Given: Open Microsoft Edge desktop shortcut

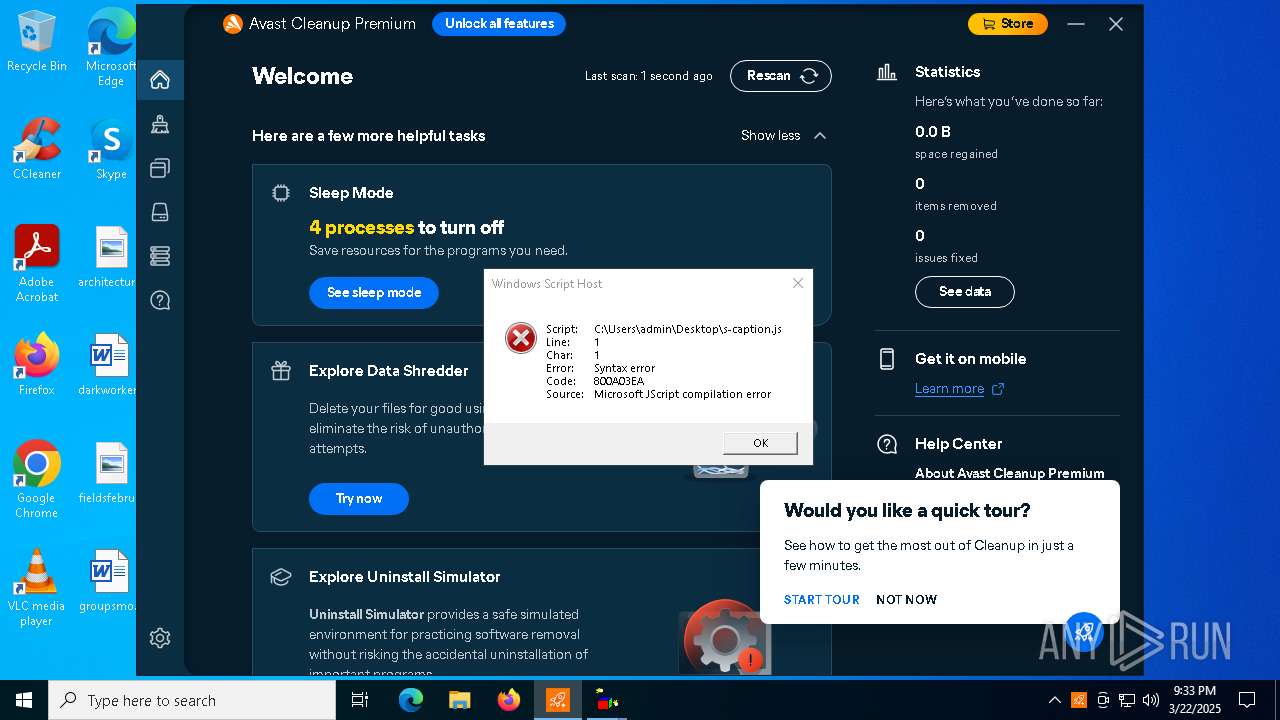Looking at the screenshot, I should (x=111, y=47).
